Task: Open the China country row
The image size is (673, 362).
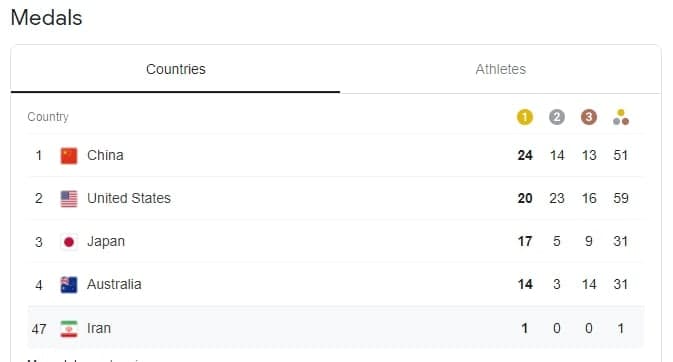Action: tap(336, 155)
